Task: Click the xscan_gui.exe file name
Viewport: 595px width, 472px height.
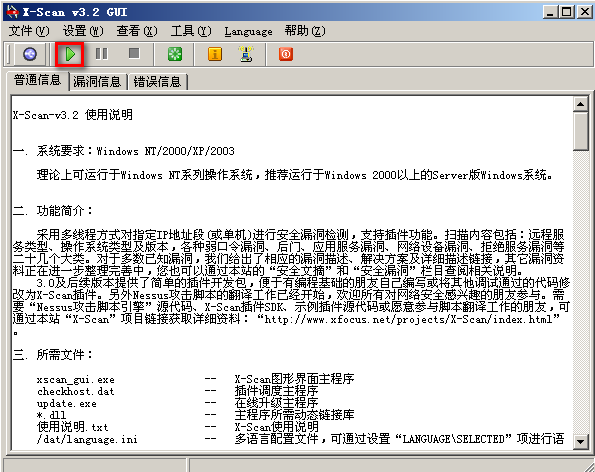Action: click(x=76, y=379)
